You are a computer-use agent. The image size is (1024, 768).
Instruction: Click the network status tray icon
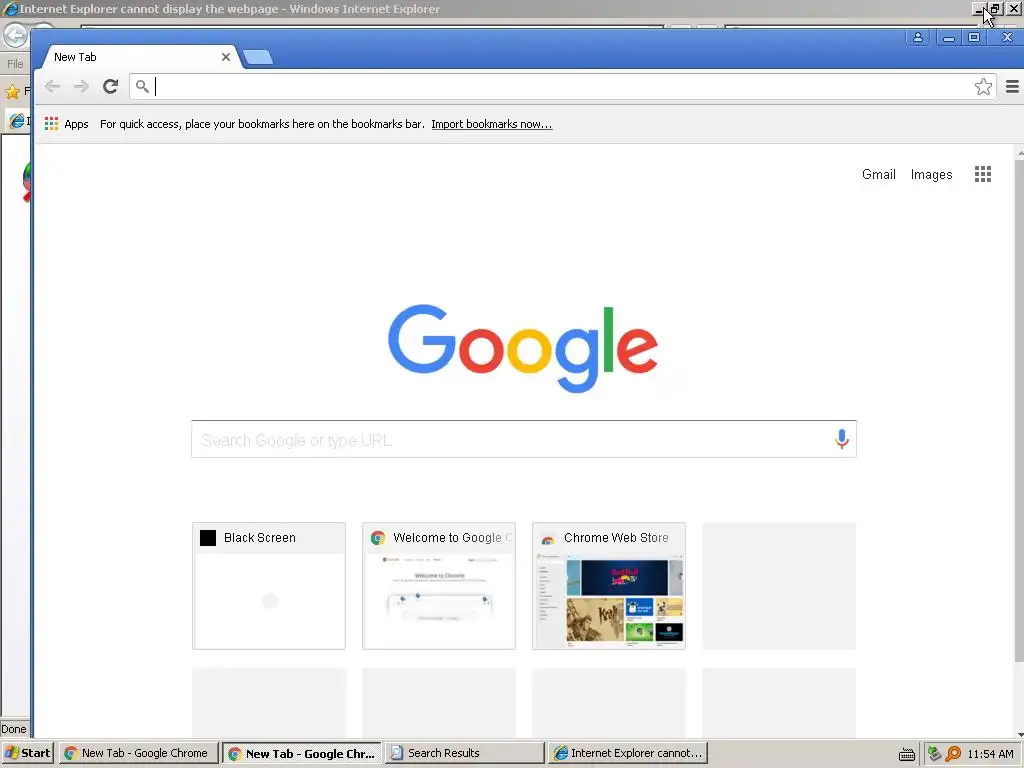pyautogui.click(x=934, y=754)
